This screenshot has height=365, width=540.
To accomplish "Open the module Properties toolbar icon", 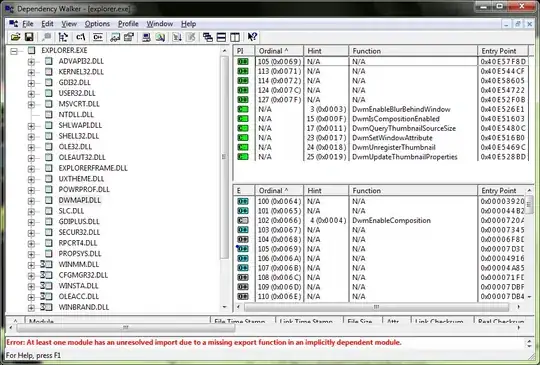I will [x=129, y=37].
